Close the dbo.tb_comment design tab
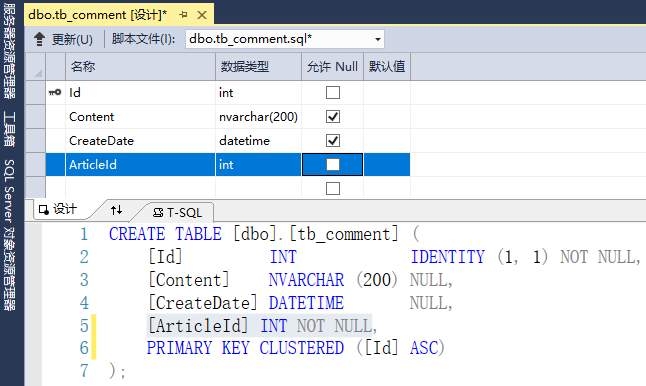This screenshot has height=386, width=646. [202, 15]
